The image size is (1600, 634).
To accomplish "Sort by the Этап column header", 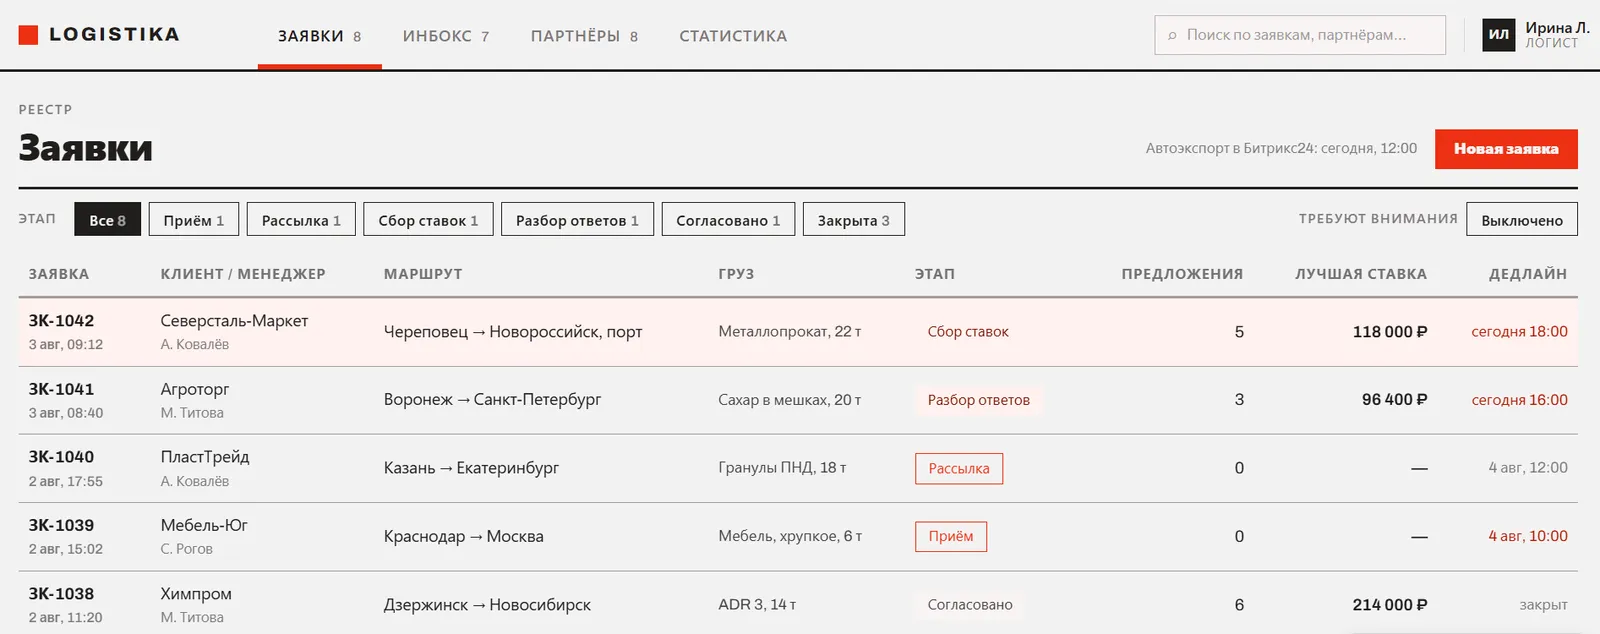I will 935,274.
